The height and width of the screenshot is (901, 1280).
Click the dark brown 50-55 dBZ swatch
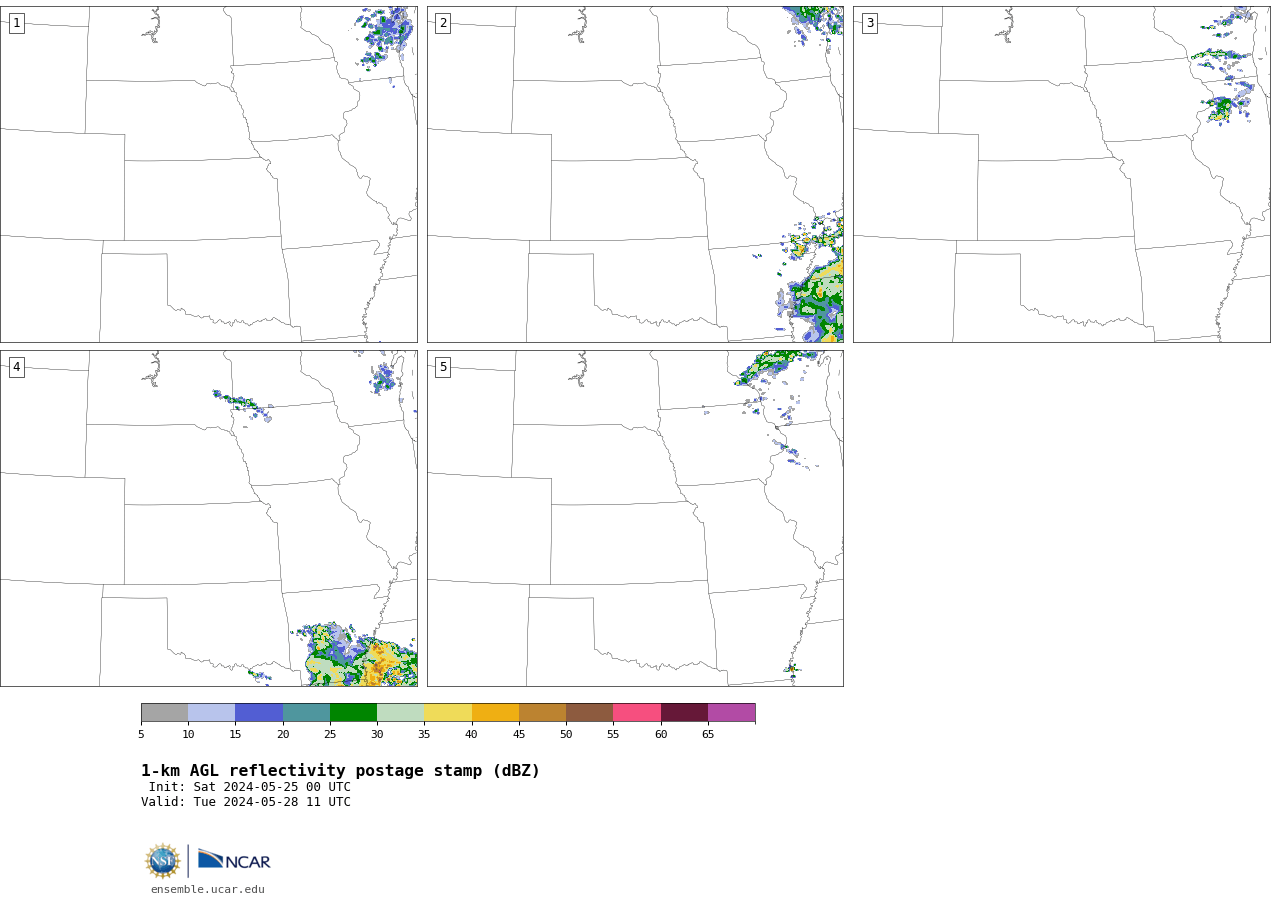coord(589,712)
